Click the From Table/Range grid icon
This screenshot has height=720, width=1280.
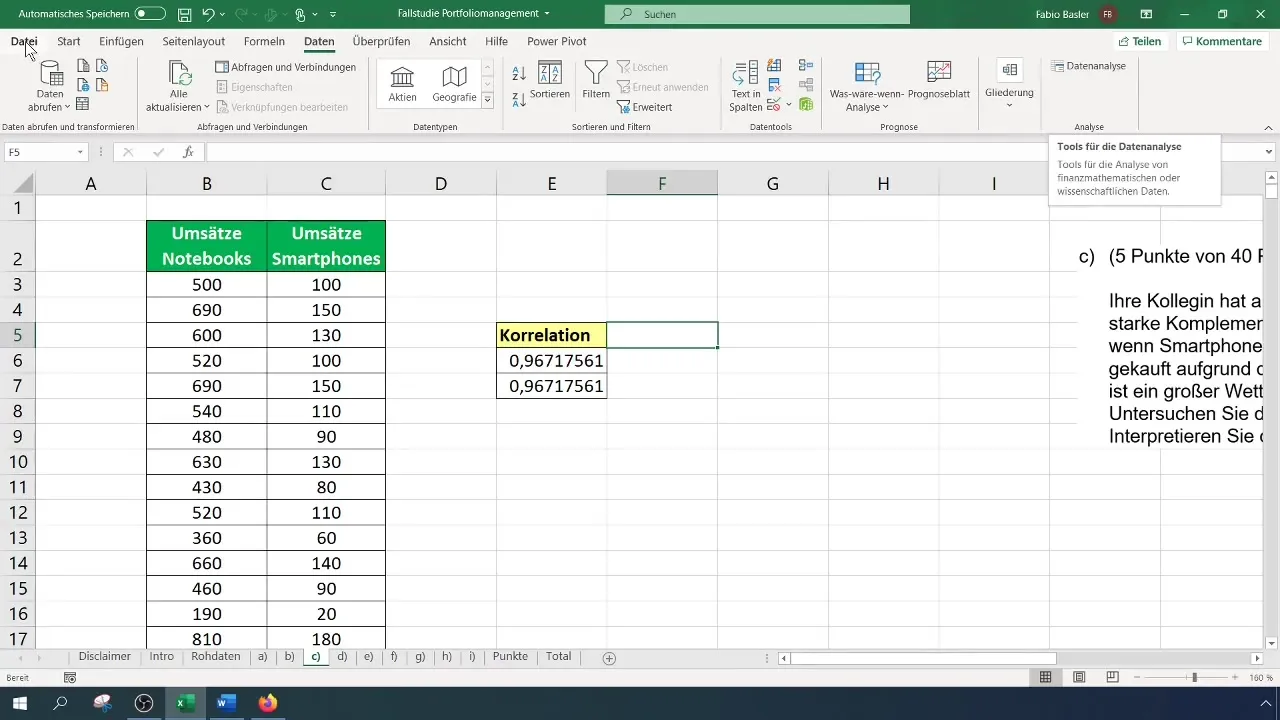pyautogui.click(x=83, y=104)
